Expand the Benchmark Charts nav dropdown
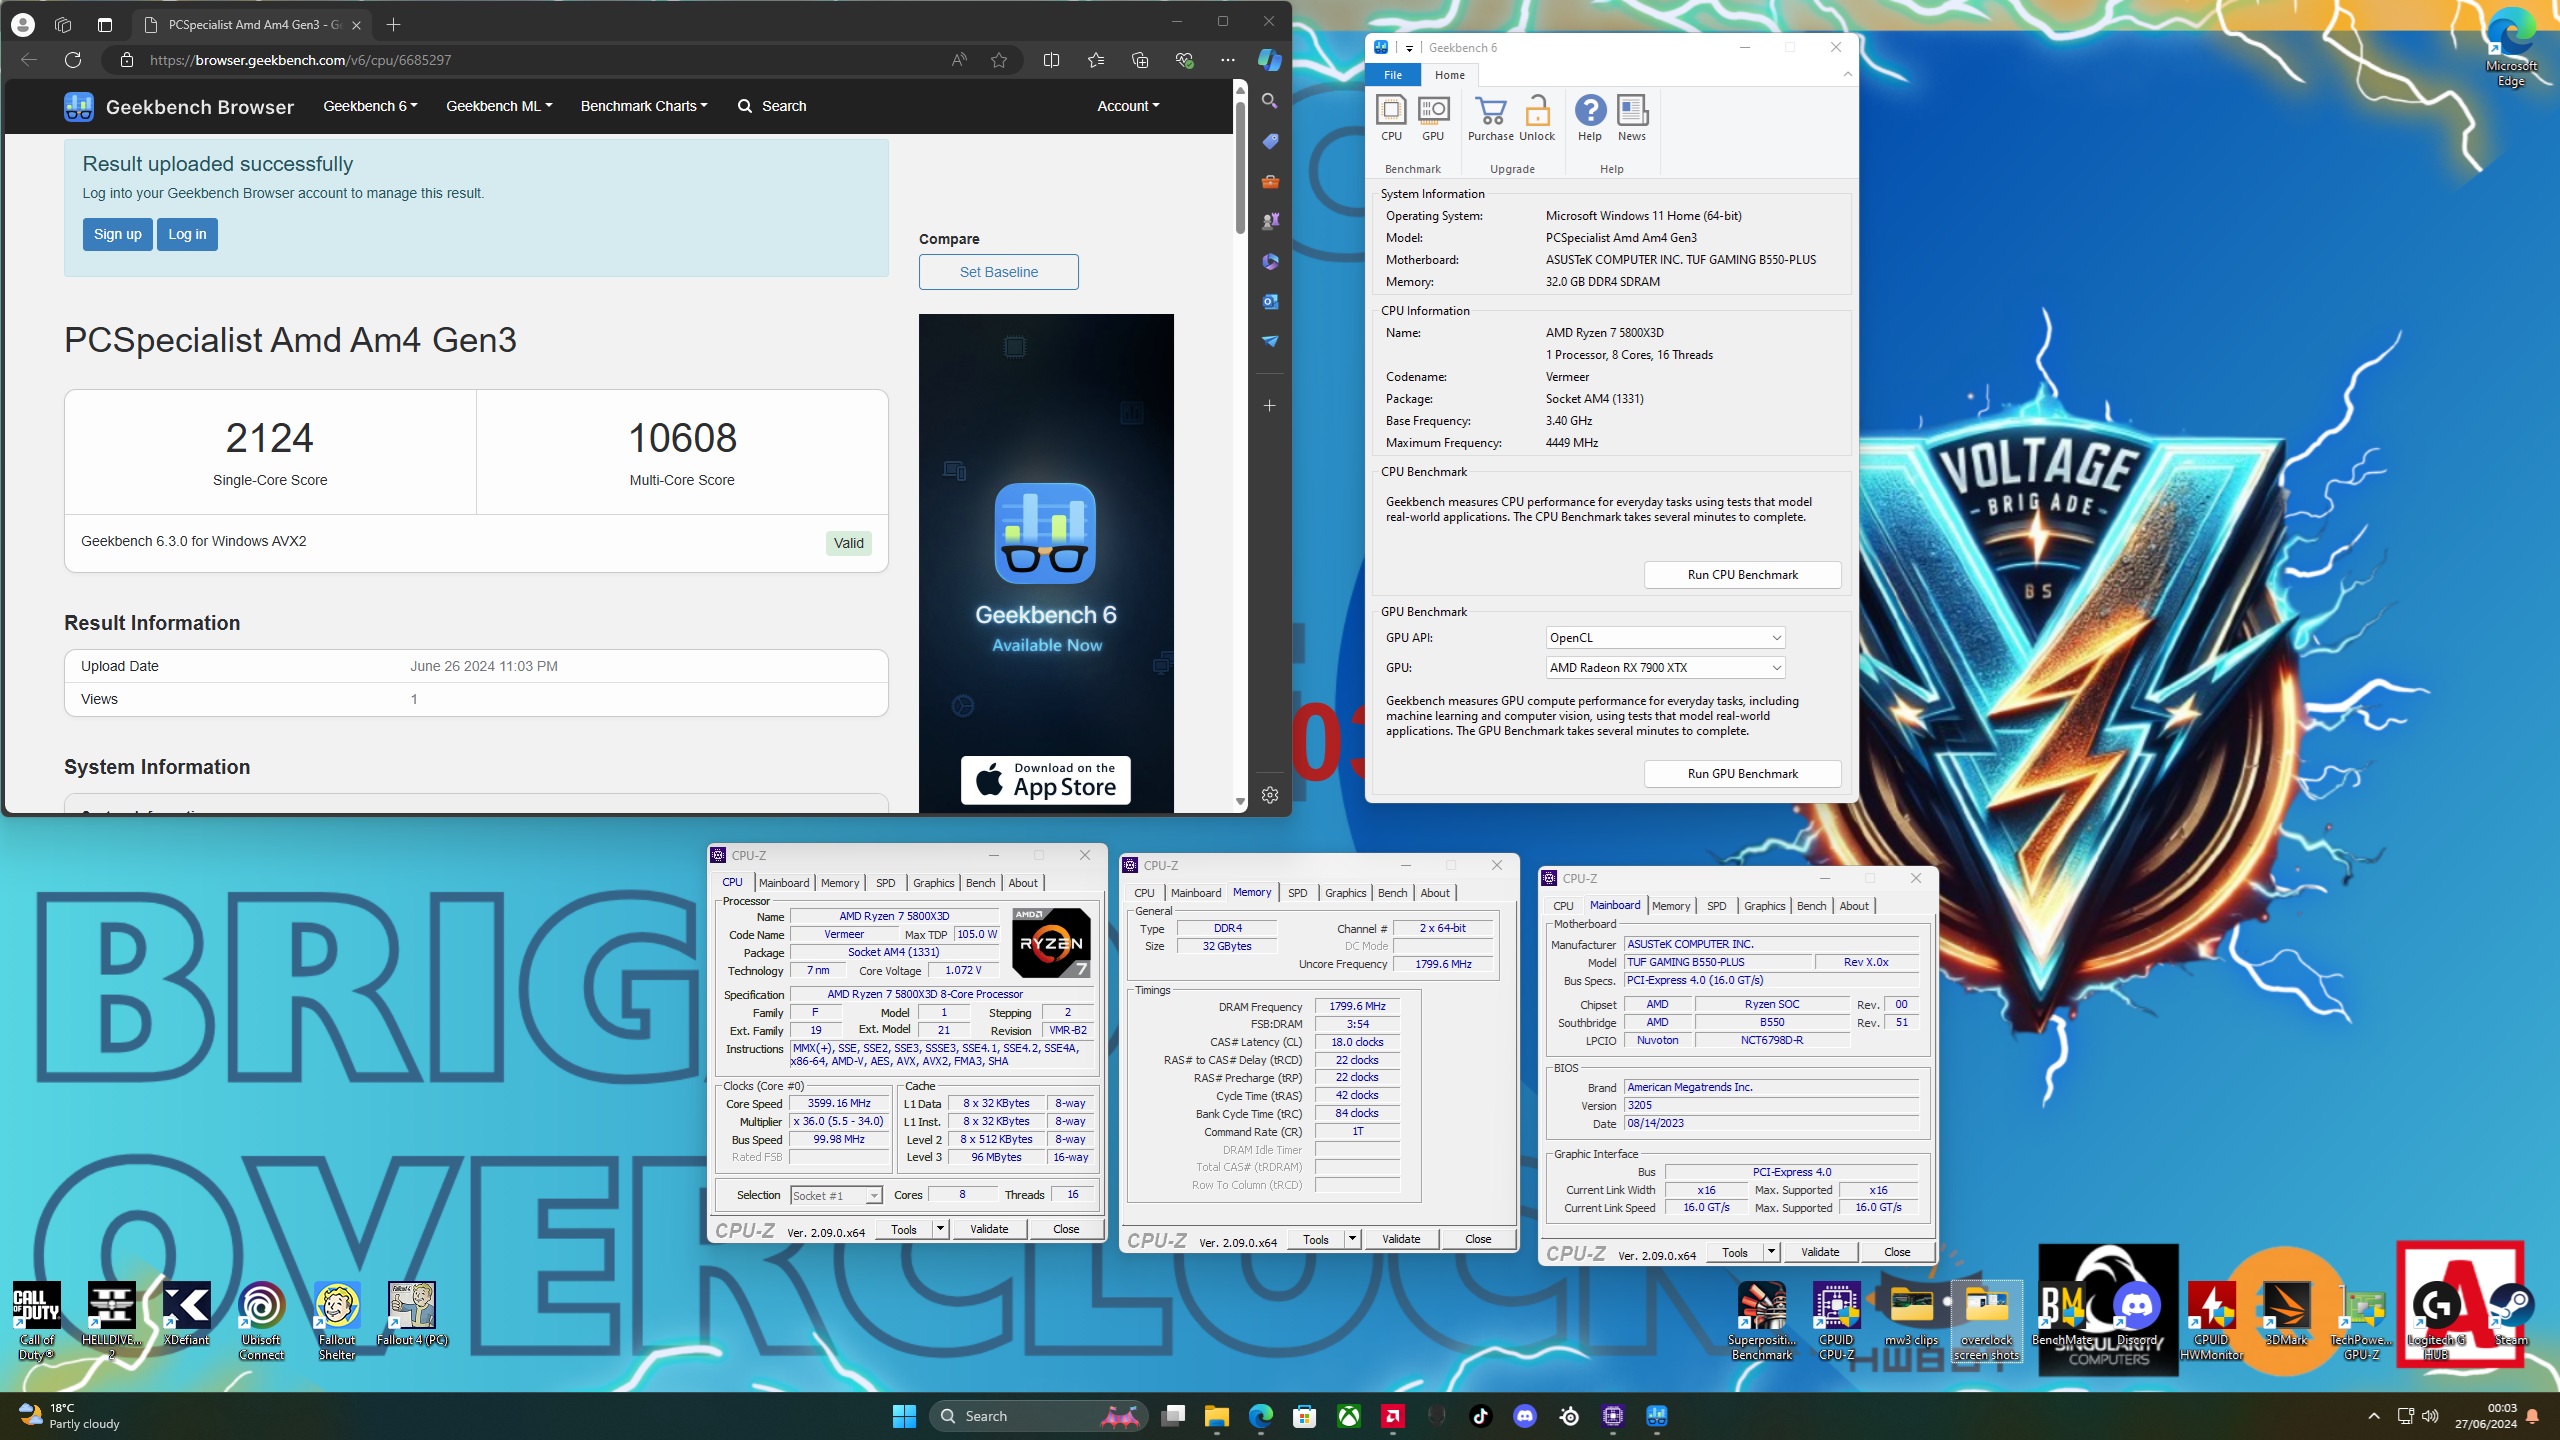The width and height of the screenshot is (2560, 1440). point(644,106)
